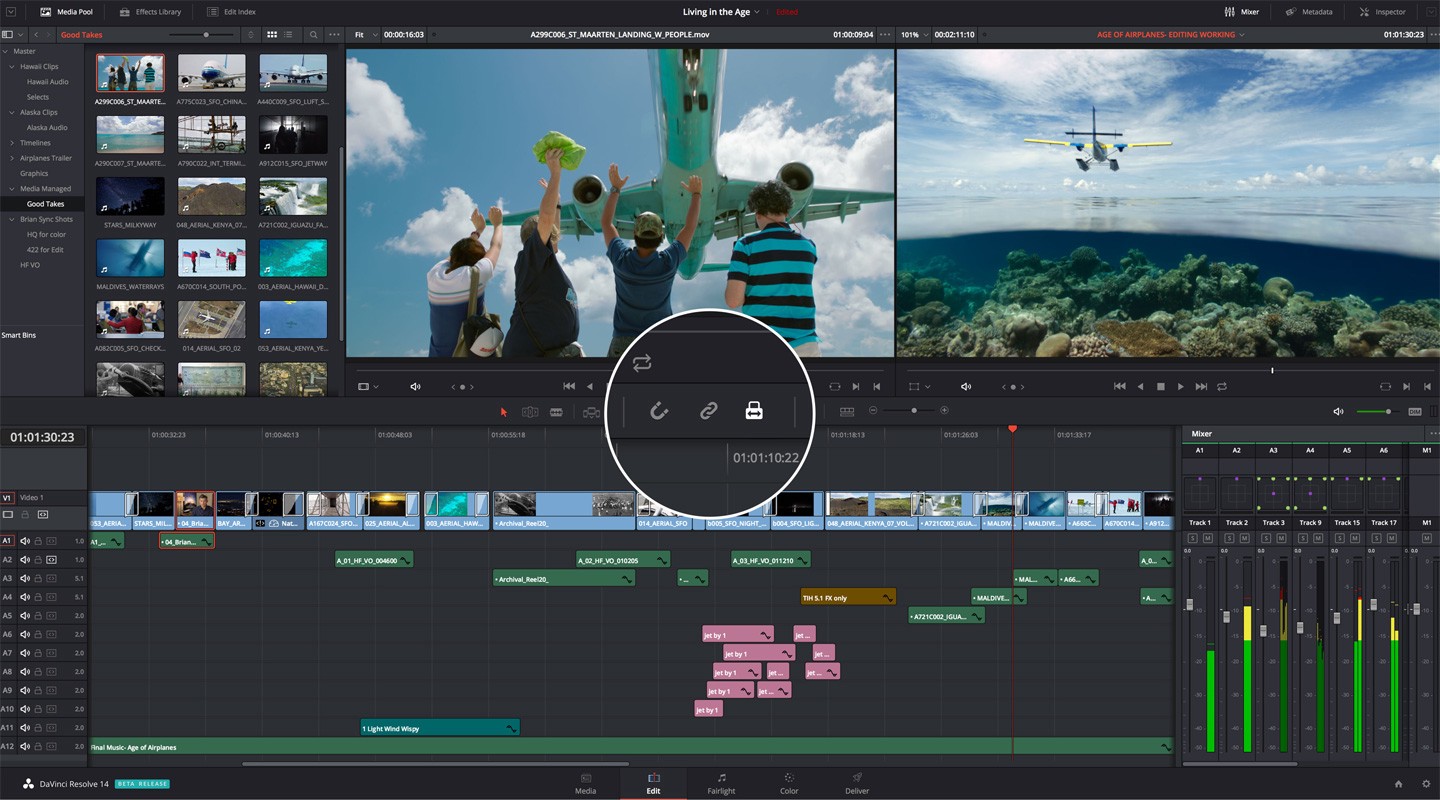Select the A775C023_SFO_CHINA clip thumbnail
Image resolution: width=1440 pixels, height=800 pixels.
click(211, 73)
